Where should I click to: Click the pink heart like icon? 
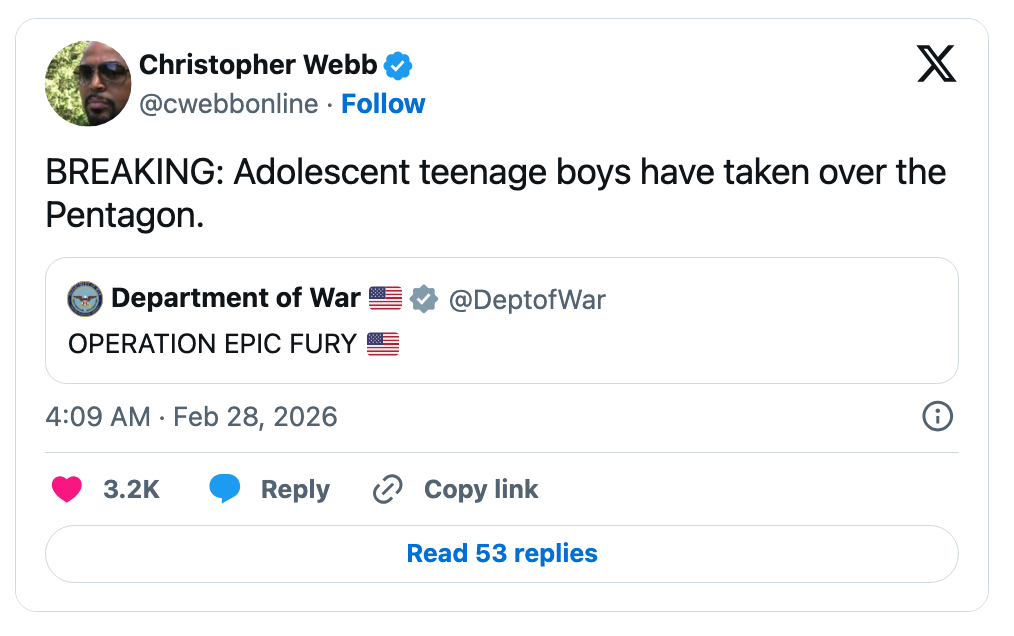pyautogui.click(x=66, y=489)
